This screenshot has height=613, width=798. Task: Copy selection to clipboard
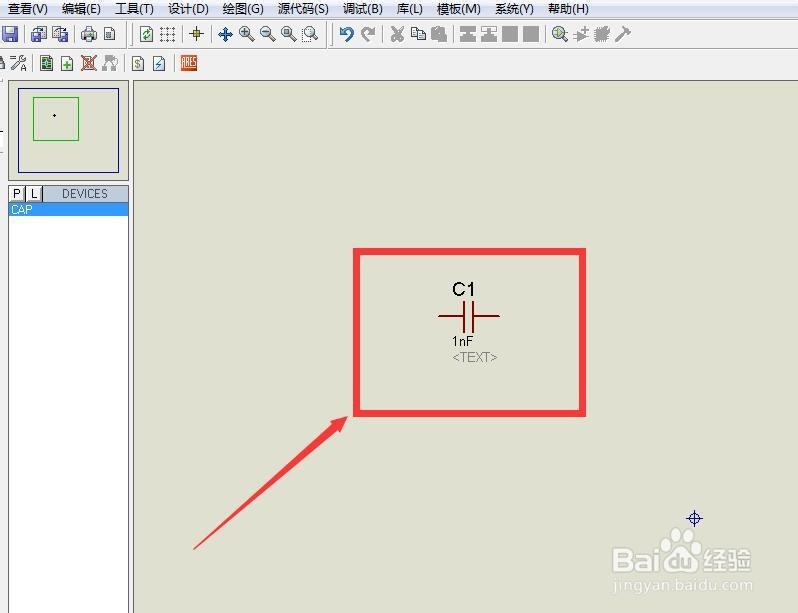(418, 35)
